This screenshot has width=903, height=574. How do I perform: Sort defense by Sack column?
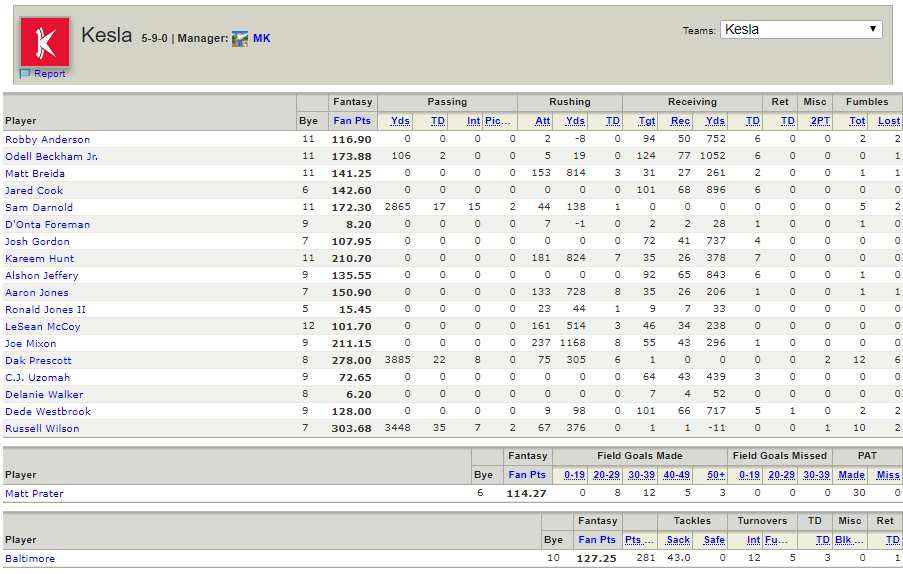[x=678, y=539]
